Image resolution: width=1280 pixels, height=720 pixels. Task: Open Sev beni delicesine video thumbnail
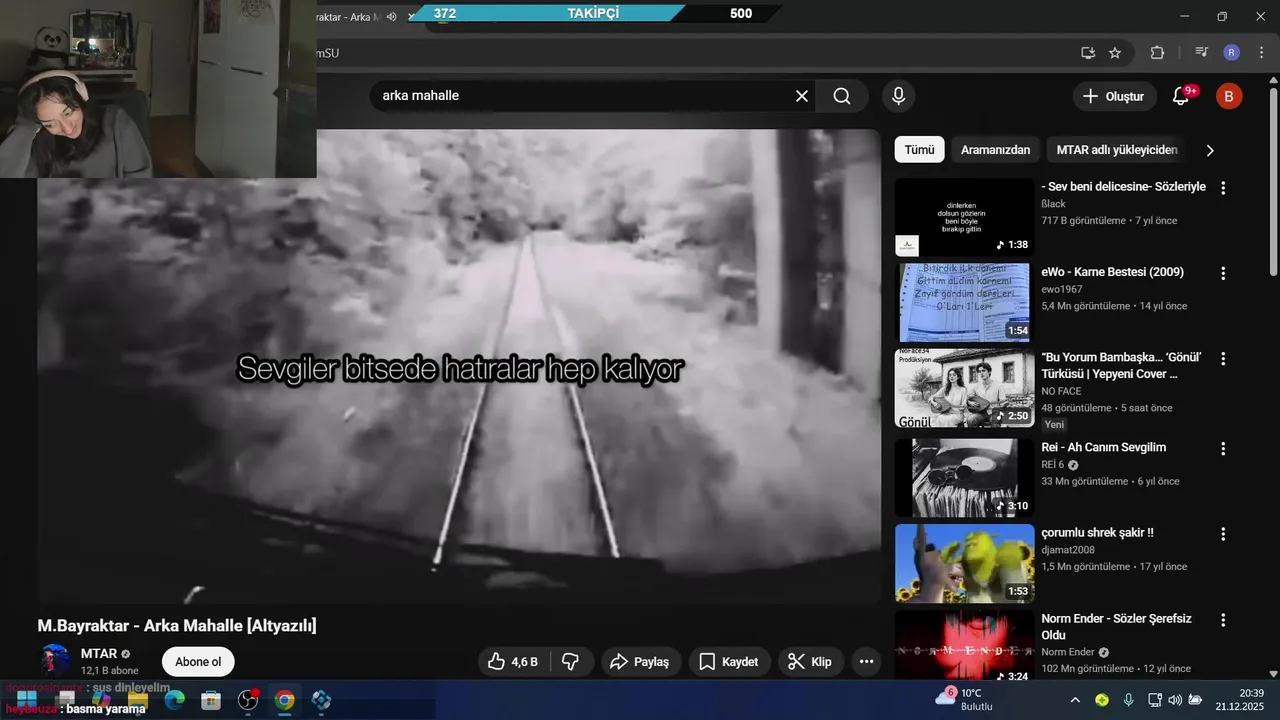964,217
